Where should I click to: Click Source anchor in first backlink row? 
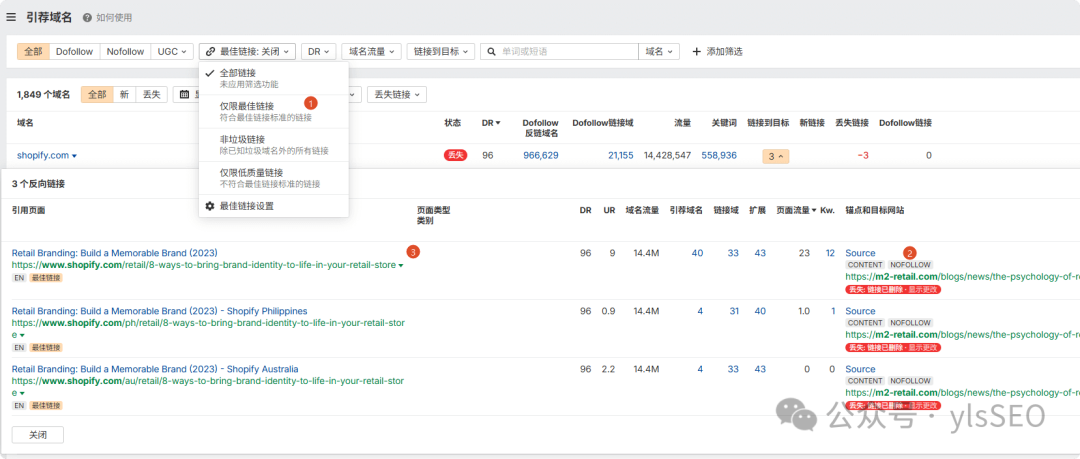pyautogui.click(x=860, y=253)
